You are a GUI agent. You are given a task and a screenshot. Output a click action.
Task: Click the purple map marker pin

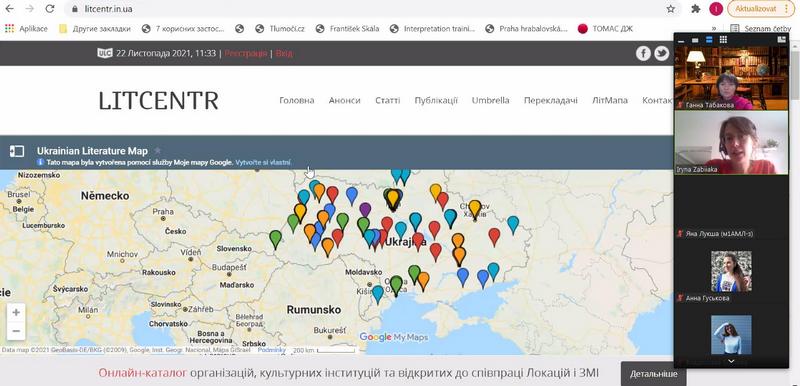[x=365, y=209]
